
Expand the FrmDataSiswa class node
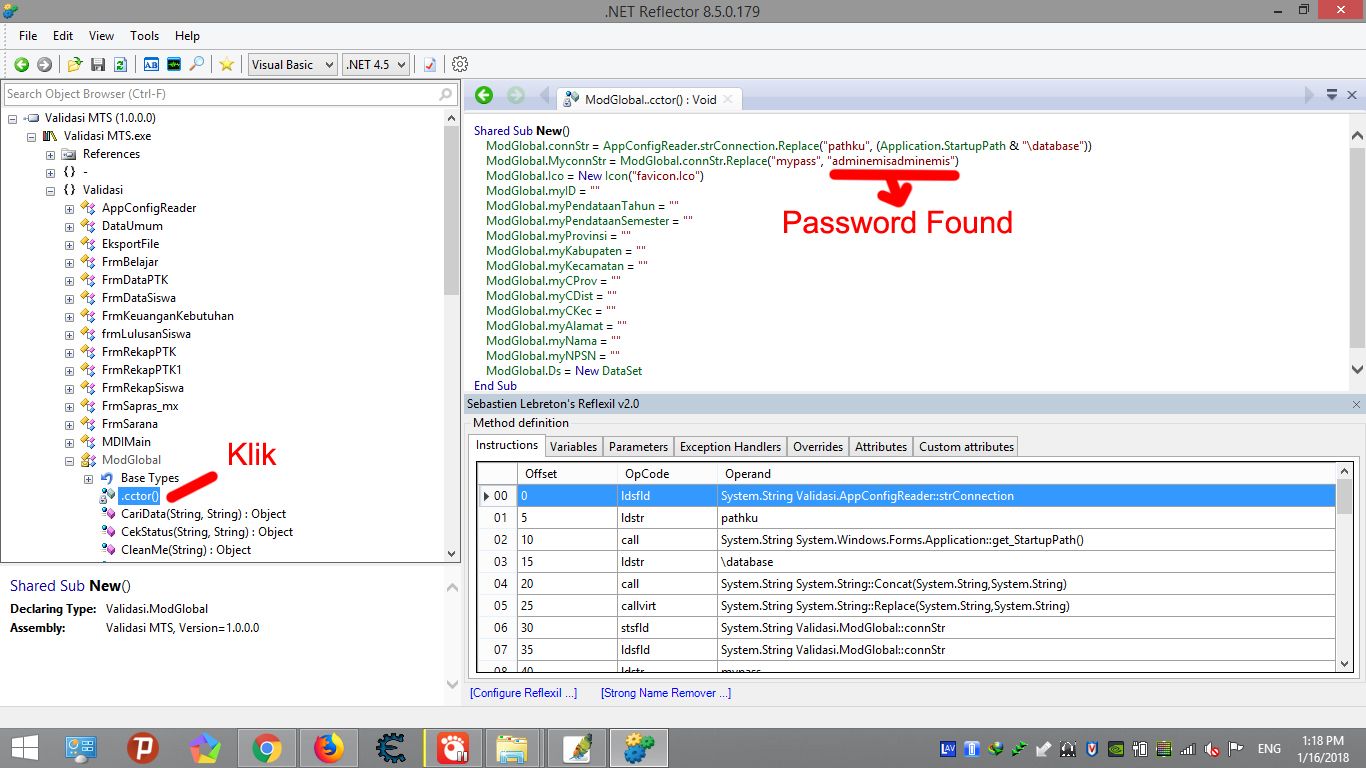coord(70,298)
